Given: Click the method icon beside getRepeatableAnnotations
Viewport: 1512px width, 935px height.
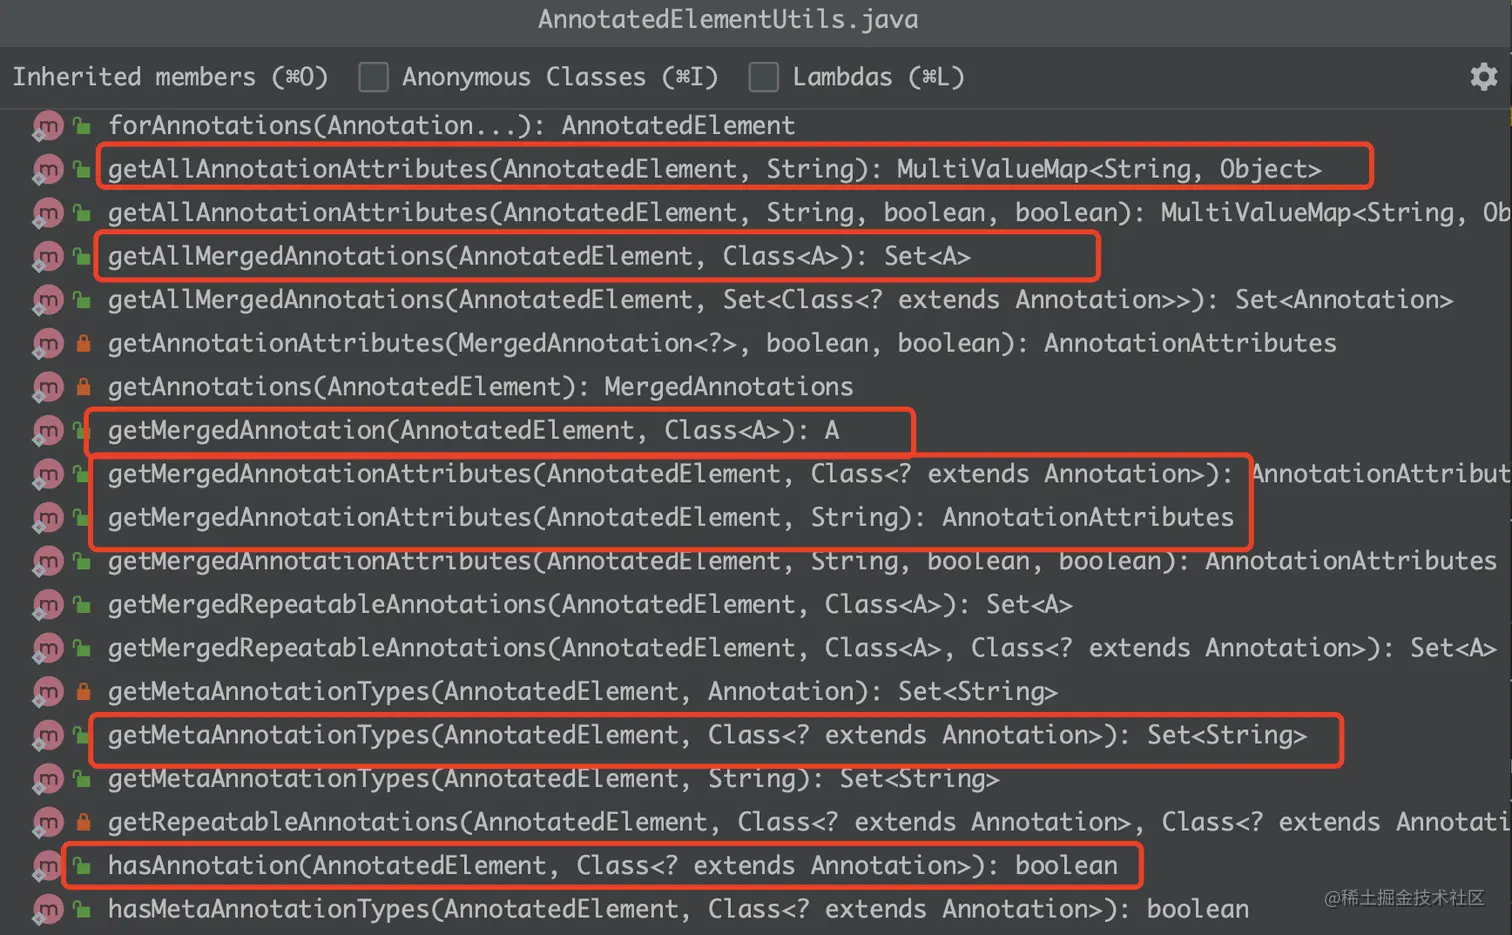Looking at the screenshot, I should click(x=48, y=822).
